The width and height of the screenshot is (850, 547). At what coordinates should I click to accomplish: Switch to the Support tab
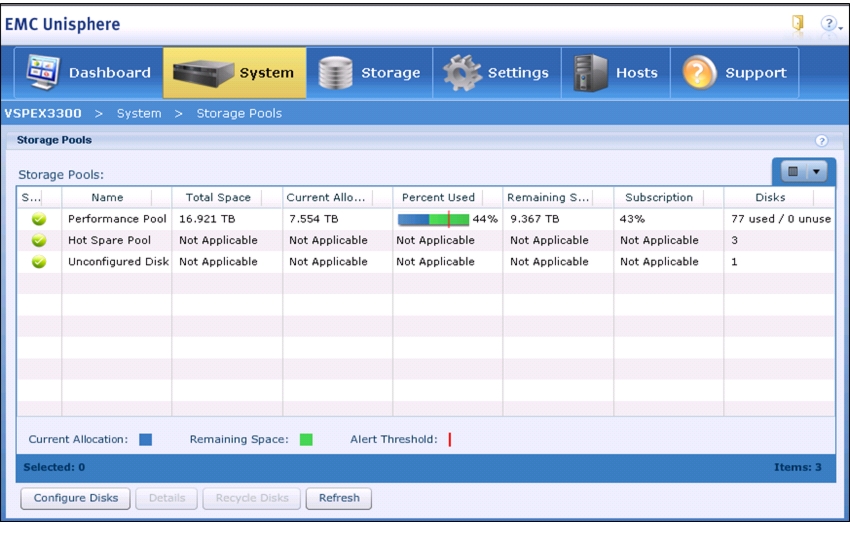pyautogui.click(x=735, y=73)
